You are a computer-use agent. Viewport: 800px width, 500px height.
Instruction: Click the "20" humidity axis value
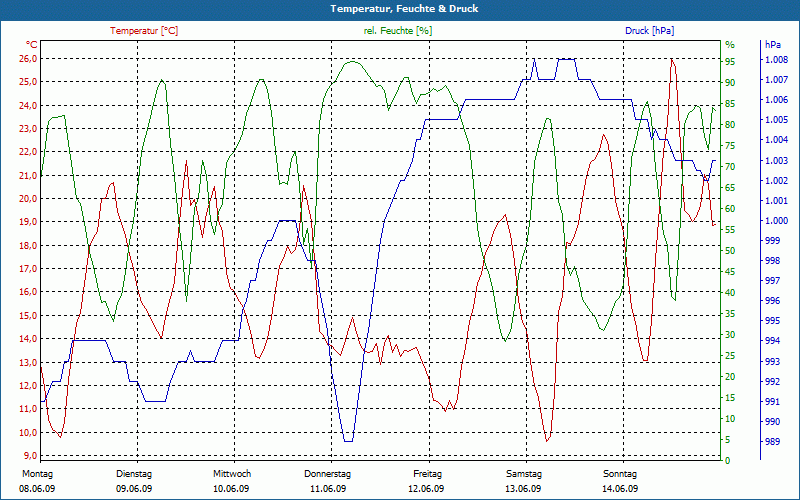tap(731, 377)
